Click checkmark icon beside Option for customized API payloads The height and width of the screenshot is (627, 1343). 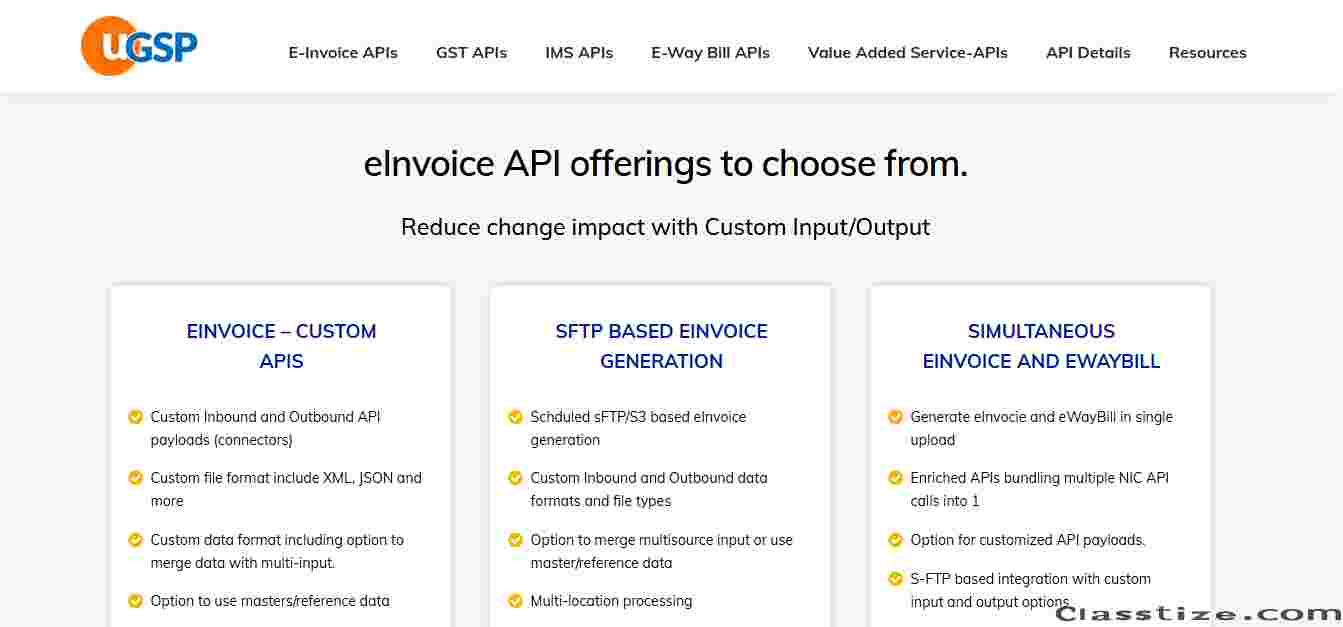click(895, 540)
